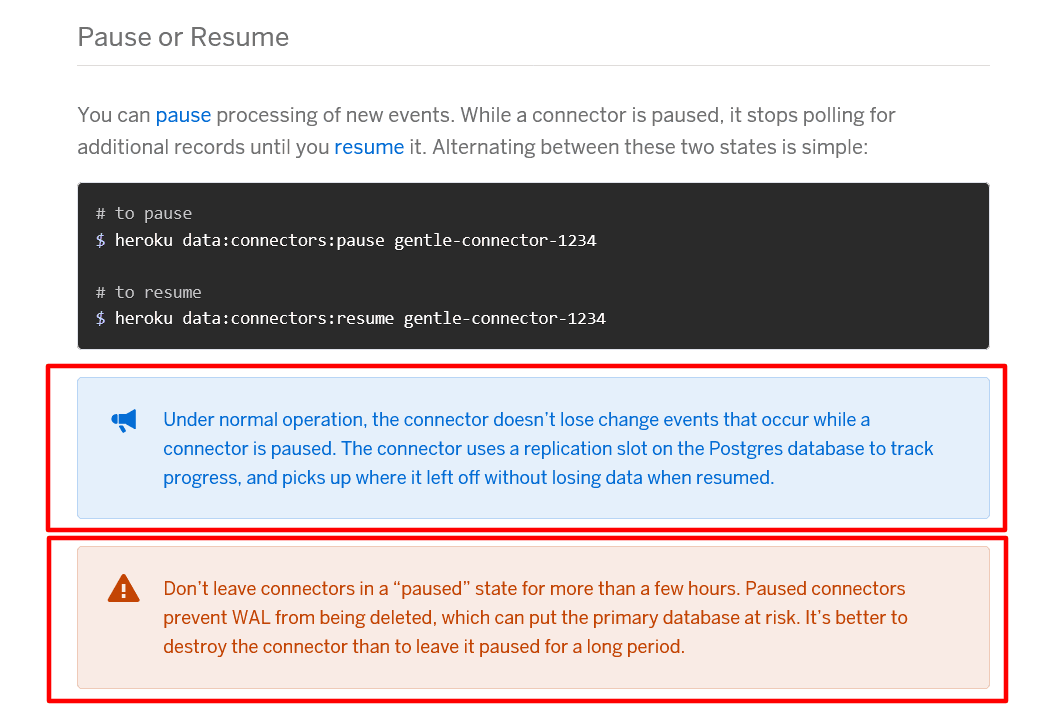Click the warning triangle icon
The height and width of the screenshot is (706, 1051).
pos(123,589)
